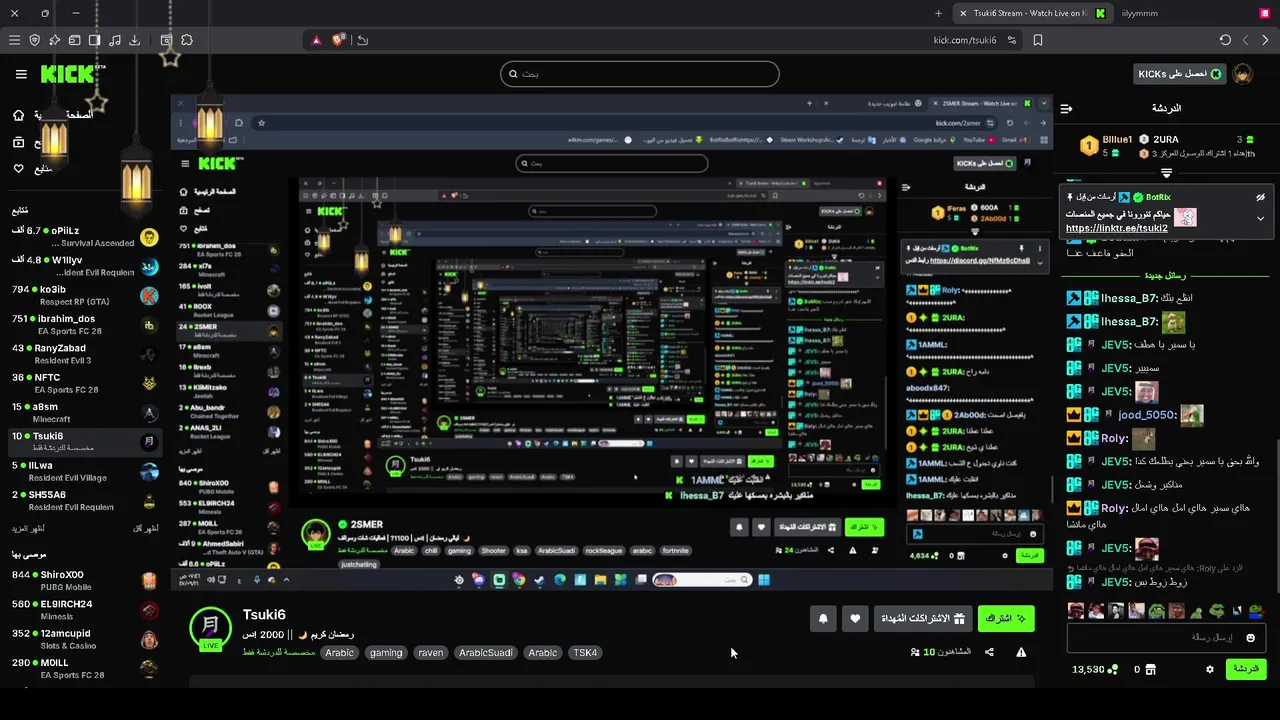Image resolution: width=1280 pixels, height=720 pixels.
Task: Select the gaming tag
Action: point(386,653)
